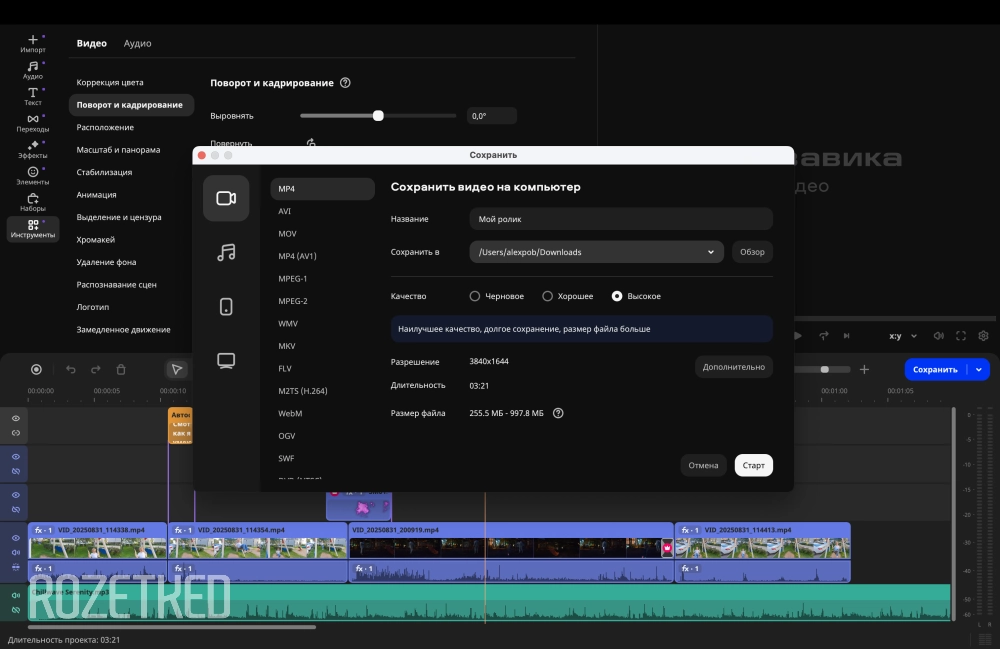Open the Effects panel icon
Image resolution: width=1000 pixels, height=649 pixels.
[33, 150]
